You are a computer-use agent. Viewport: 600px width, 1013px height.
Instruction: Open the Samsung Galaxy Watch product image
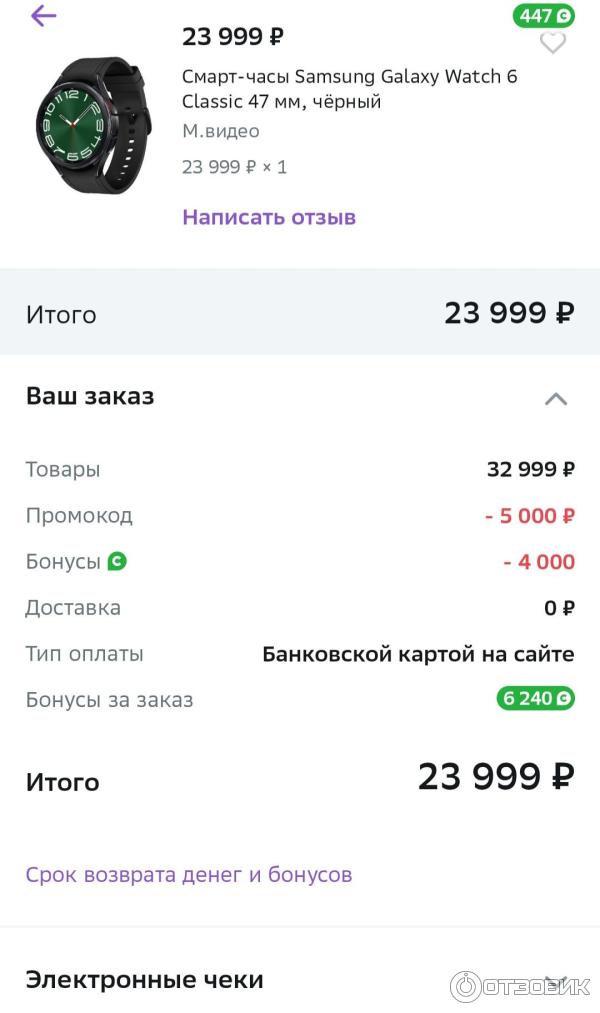[x=93, y=123]
